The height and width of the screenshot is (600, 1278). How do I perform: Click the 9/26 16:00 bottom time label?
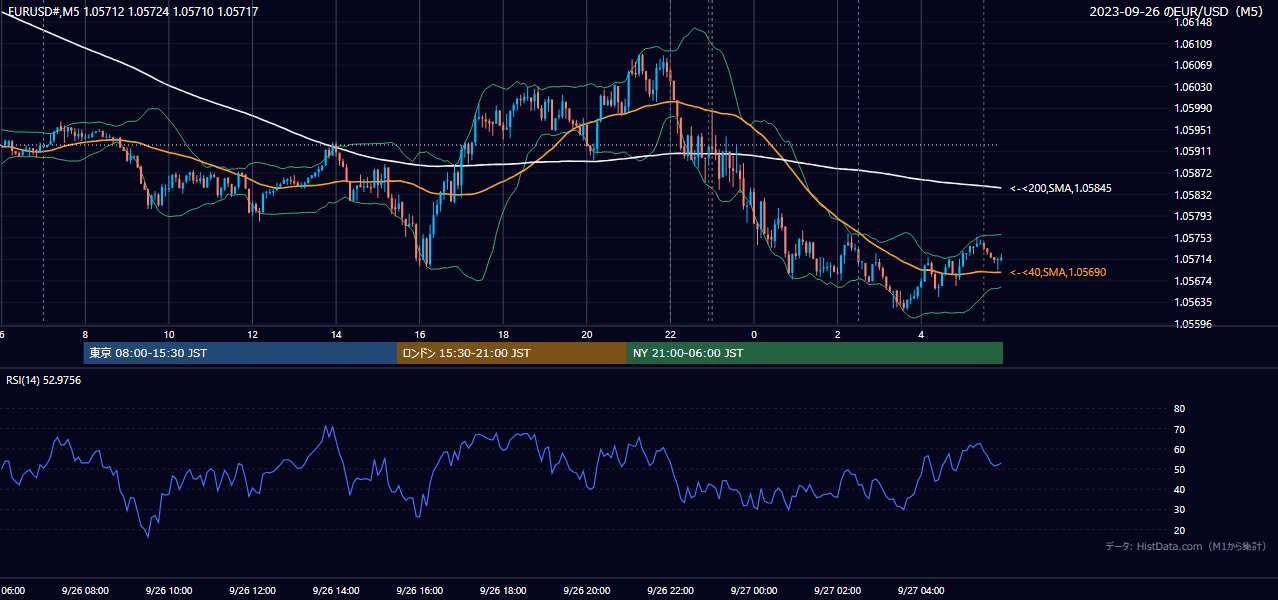pos(419,590)
